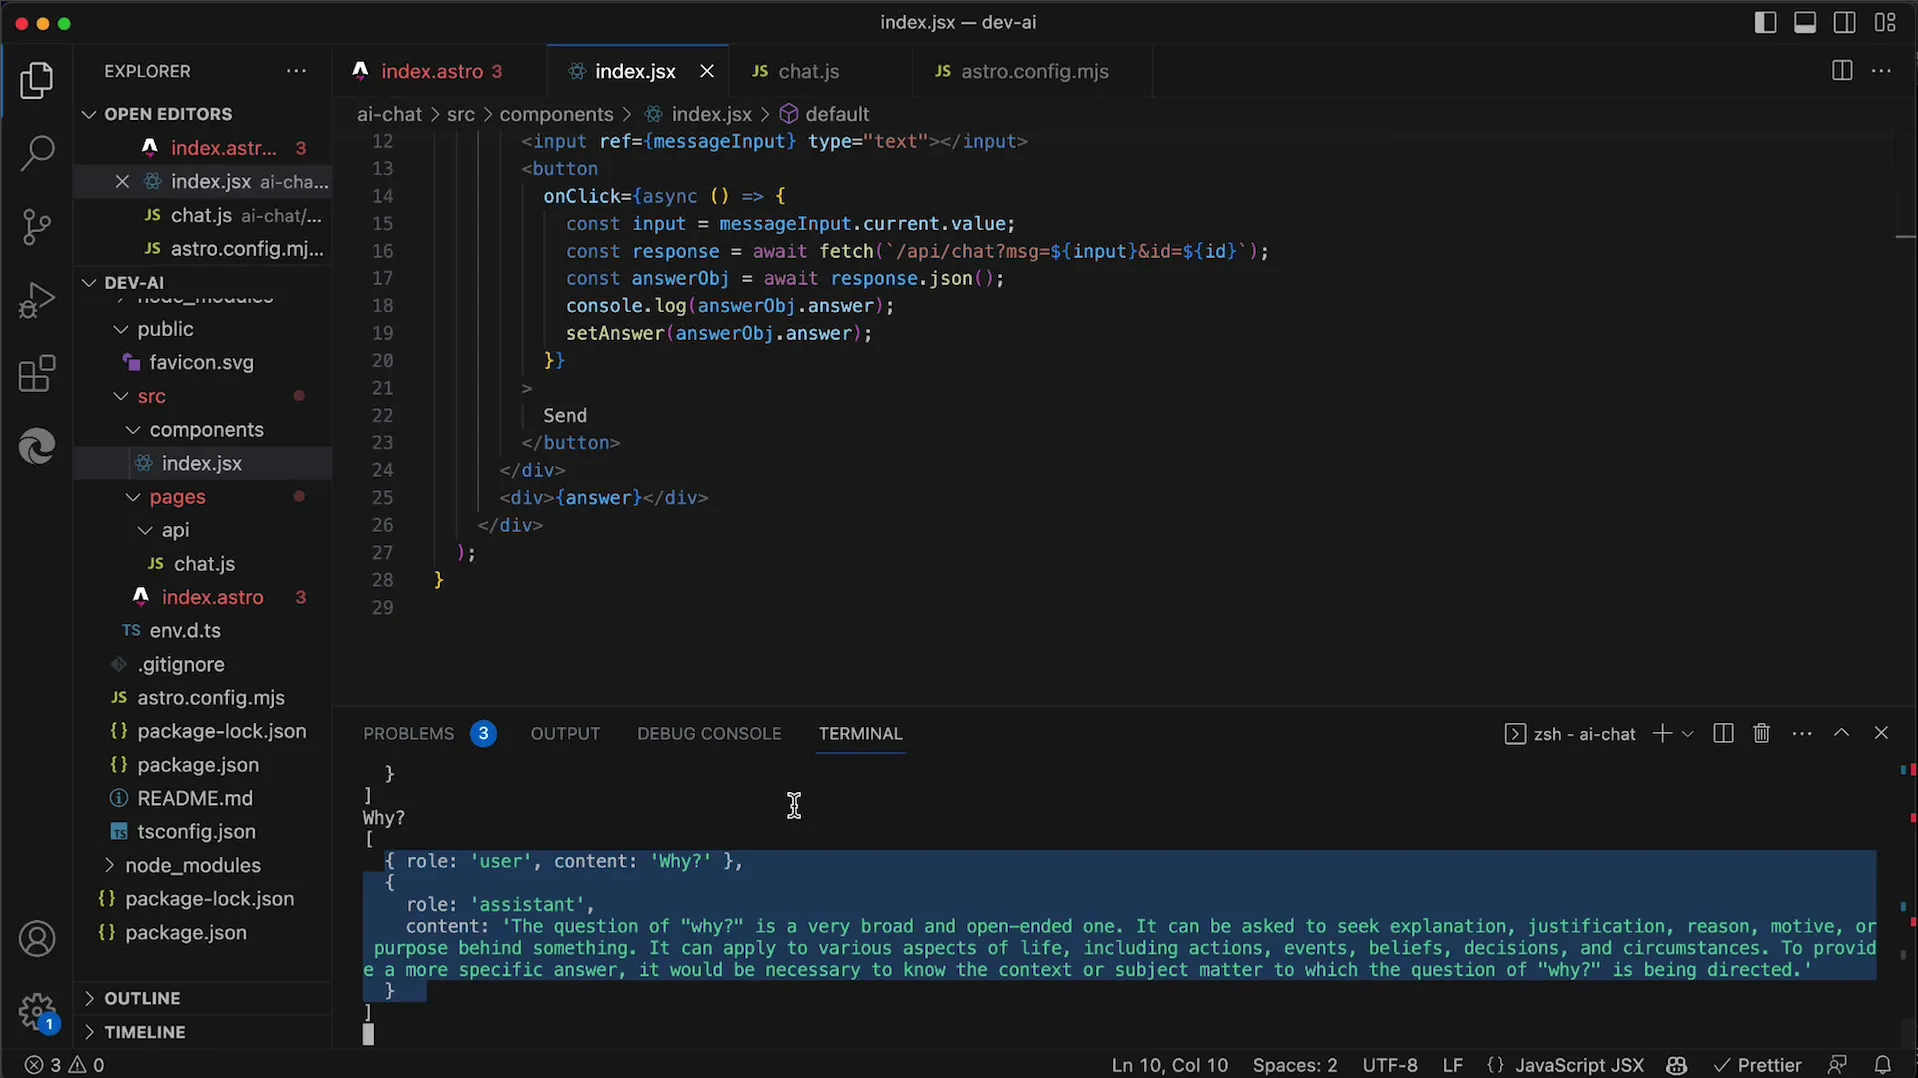Toggle the primary side bar layout icon
1918x1078 pixels.
(1765, 22)
